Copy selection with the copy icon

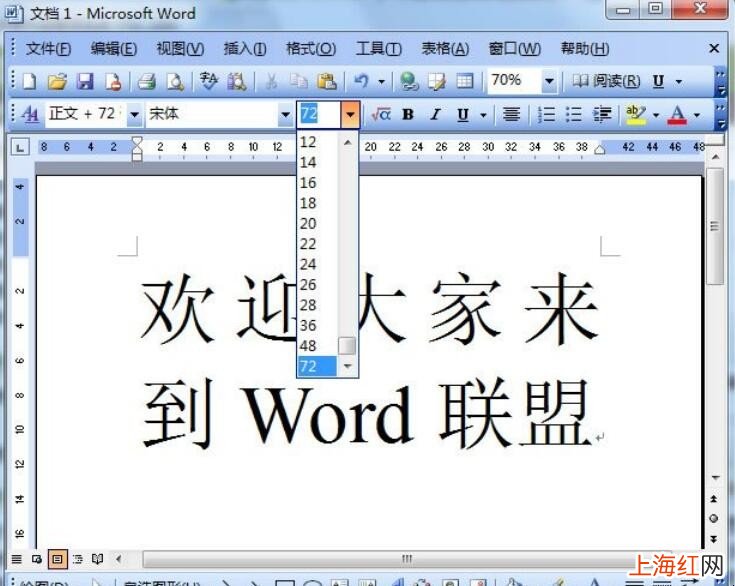click(x=299, y=82)
